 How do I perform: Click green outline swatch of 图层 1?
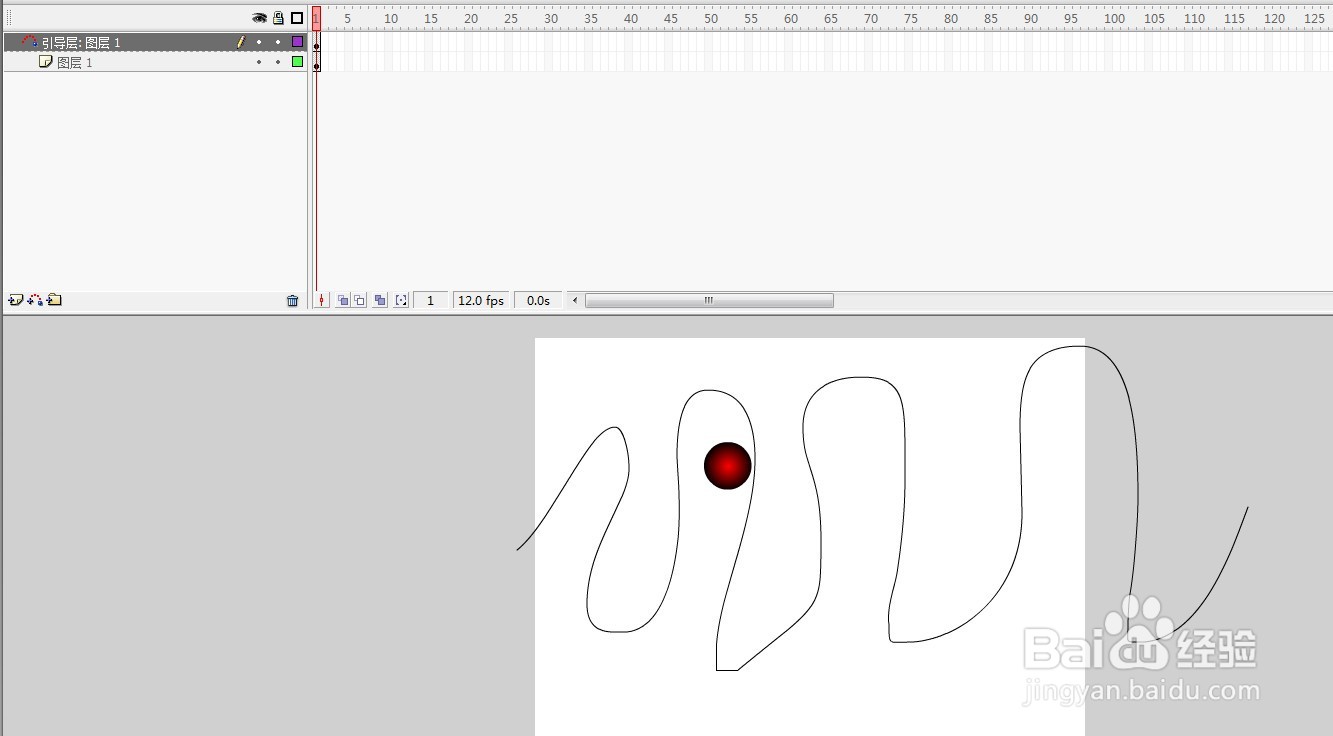pos(297,62)
